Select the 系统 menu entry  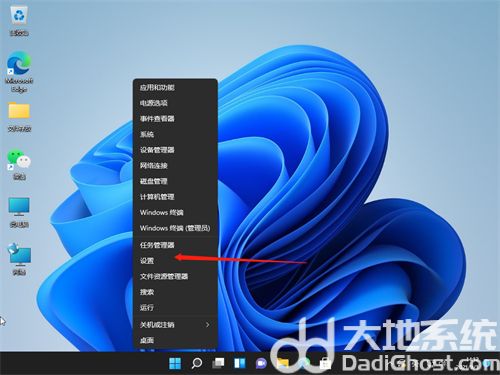(x=175, y=134)
